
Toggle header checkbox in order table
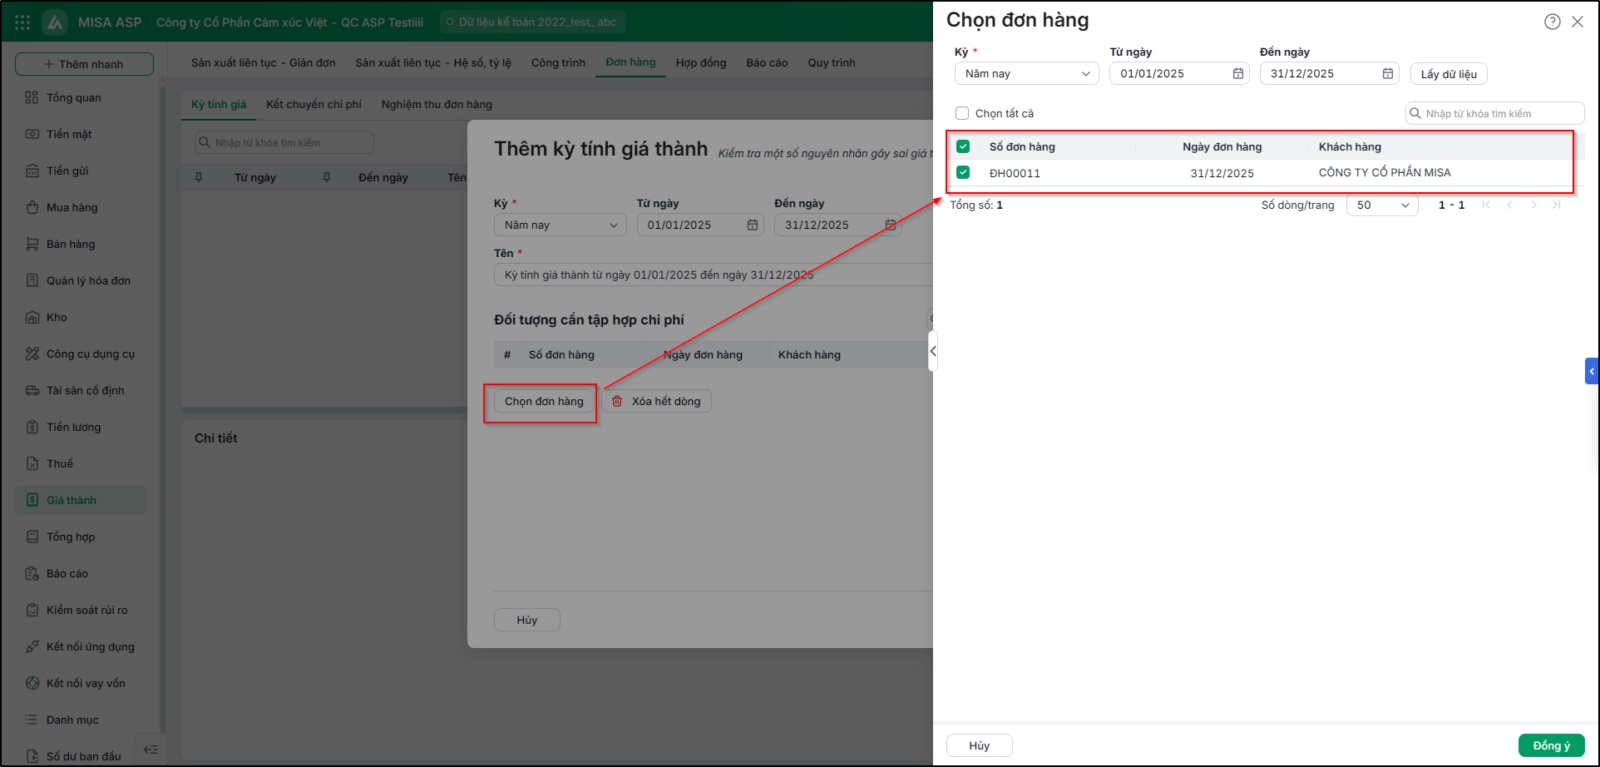(x=963, y=146)
